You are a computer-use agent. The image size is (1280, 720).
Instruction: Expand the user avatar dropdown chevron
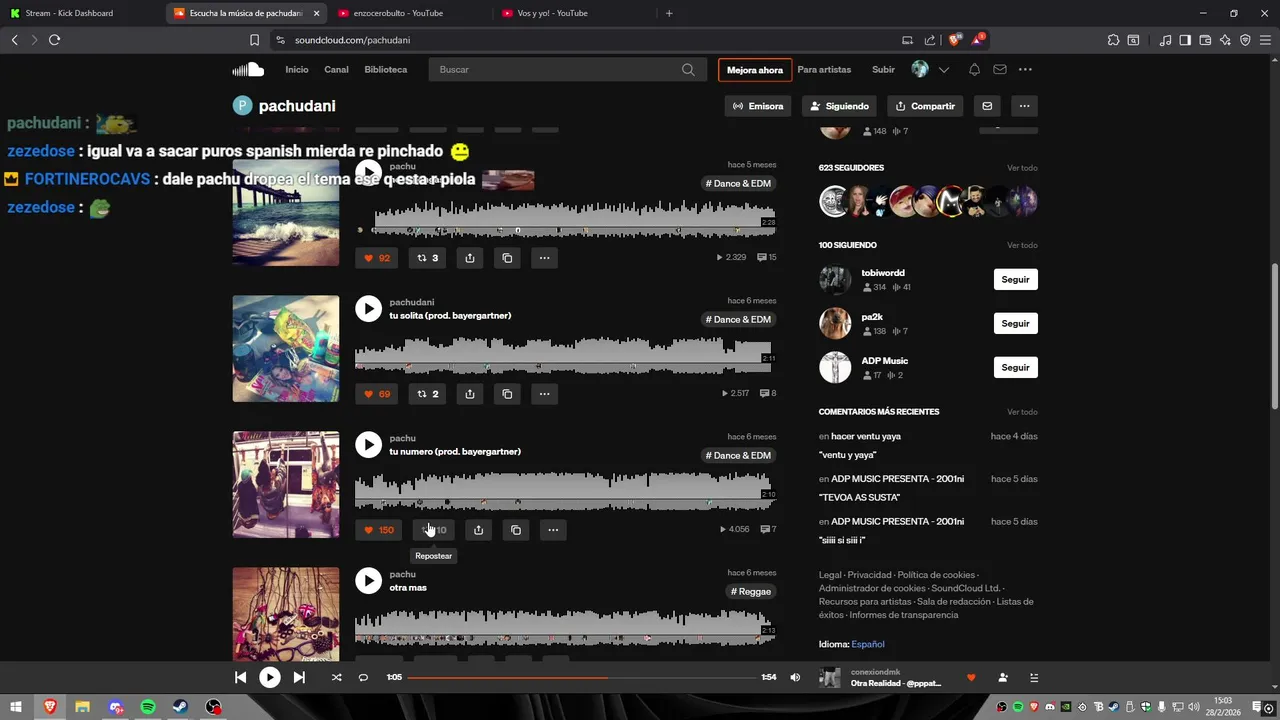tap(943, 69)
